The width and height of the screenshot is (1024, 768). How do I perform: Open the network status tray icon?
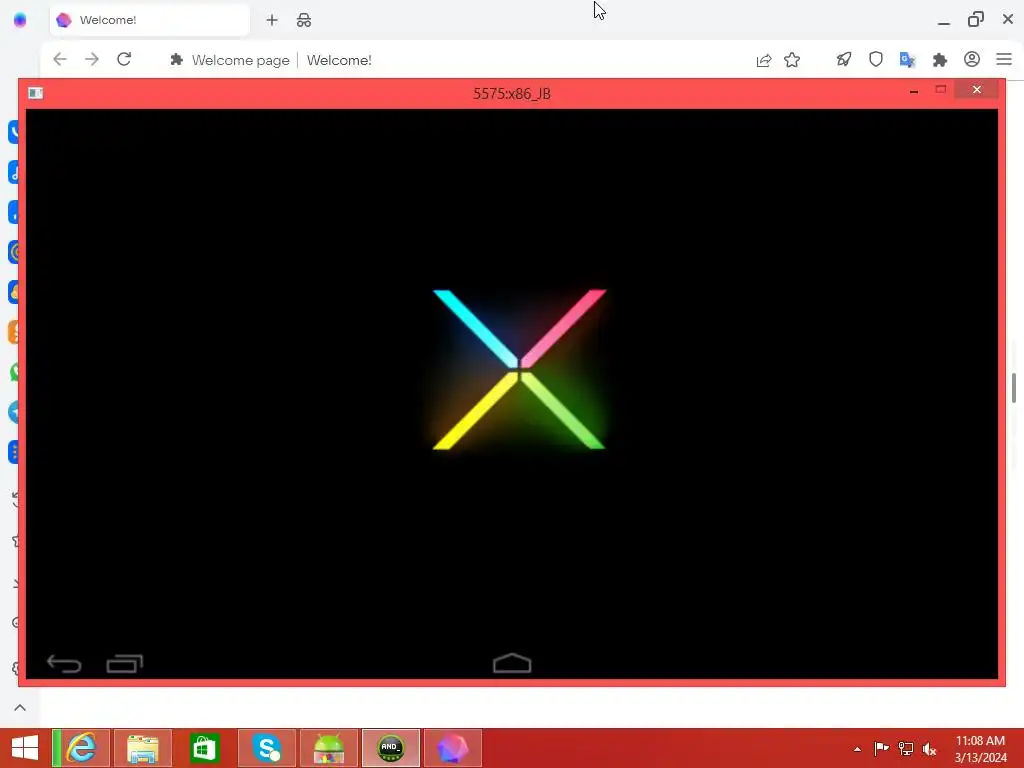(x=906, y=748)
